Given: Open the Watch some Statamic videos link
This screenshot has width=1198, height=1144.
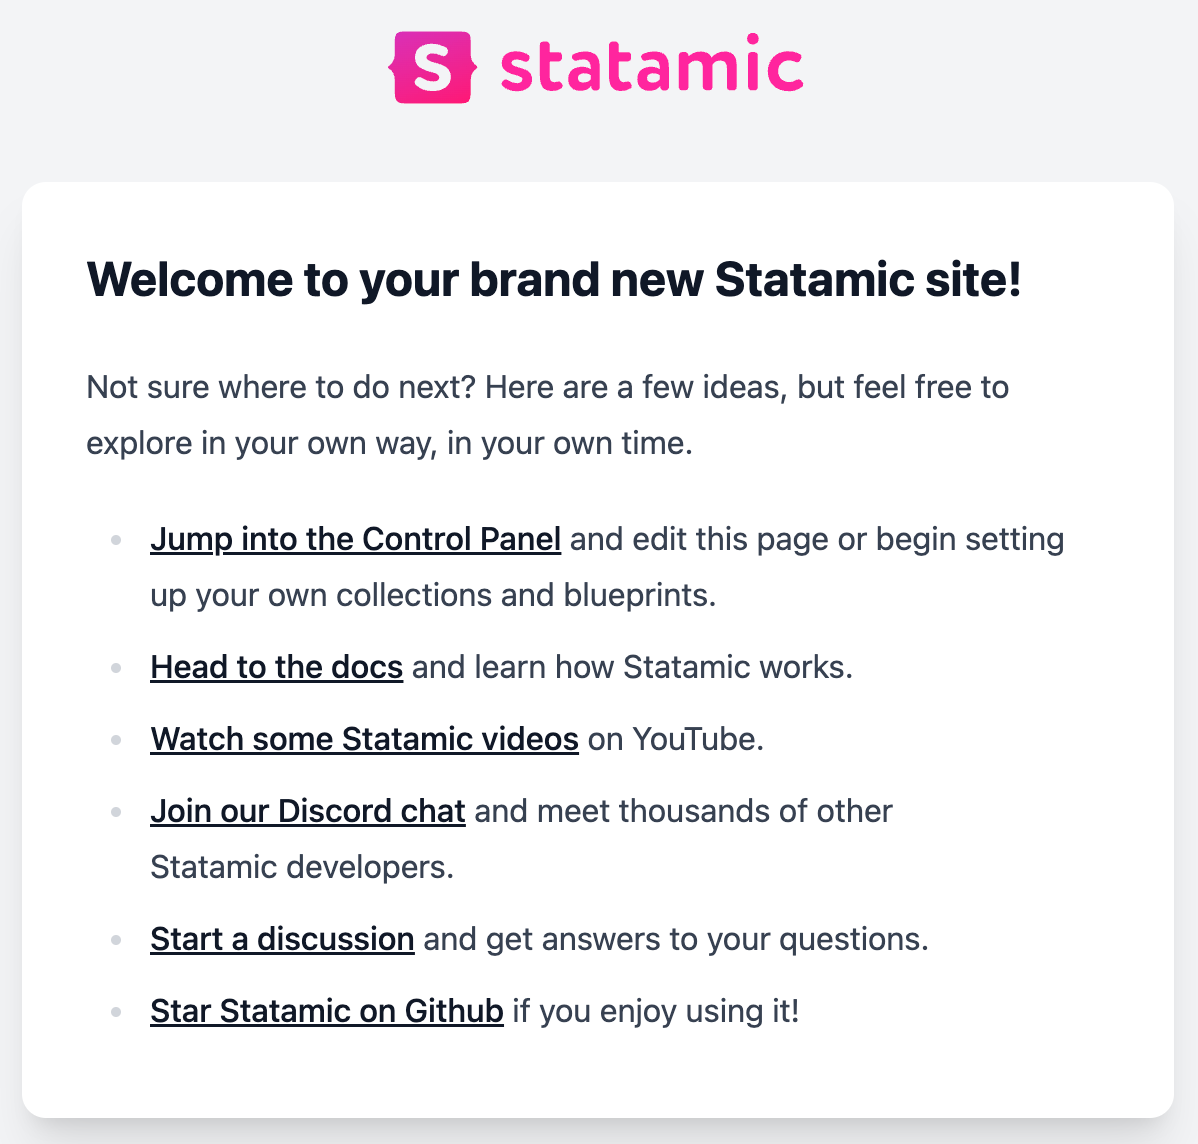Looking at the screenshot, I should click(x=364, y=739).
